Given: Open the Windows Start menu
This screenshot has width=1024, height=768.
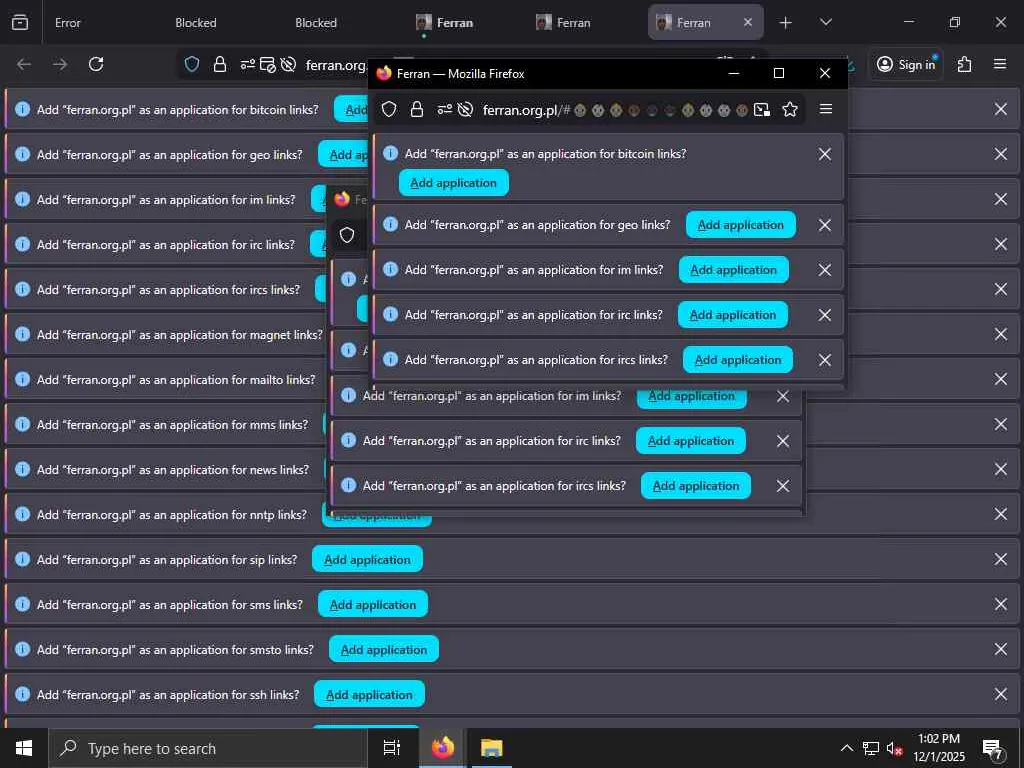Looking at the screenshot, I should point(24,748).
